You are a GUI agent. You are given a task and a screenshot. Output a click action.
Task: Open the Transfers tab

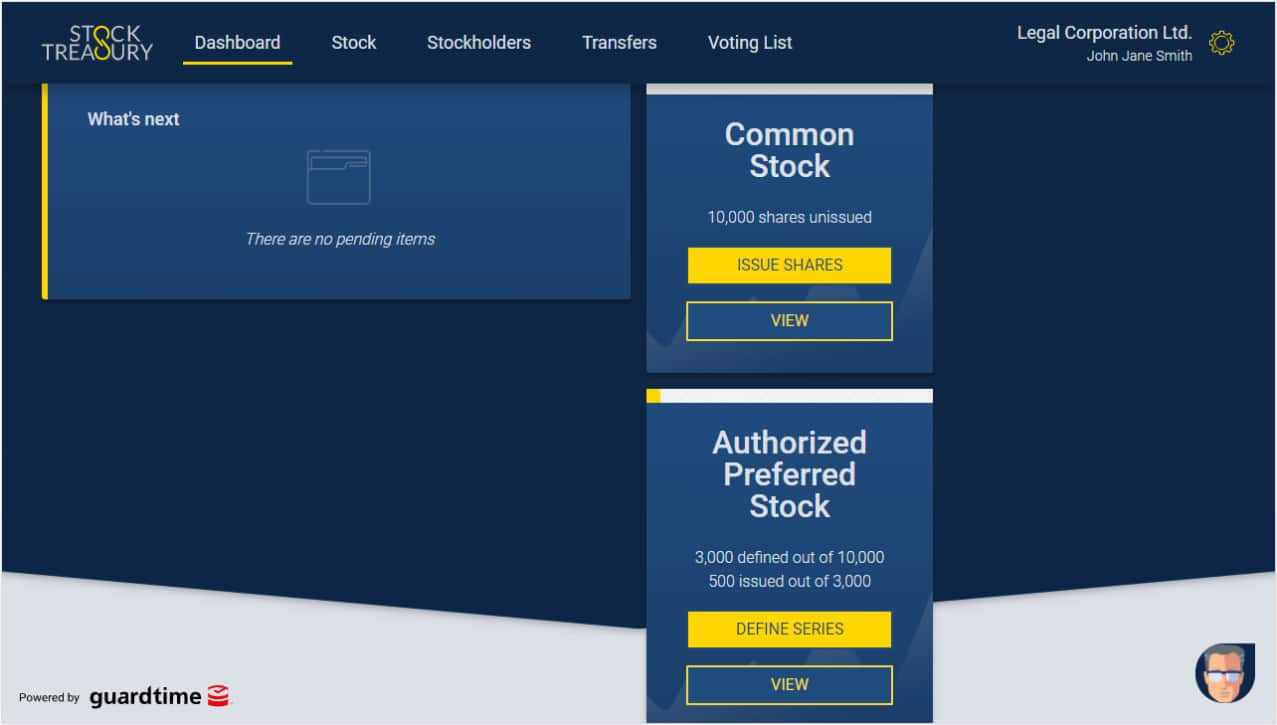tap(619, 43)
